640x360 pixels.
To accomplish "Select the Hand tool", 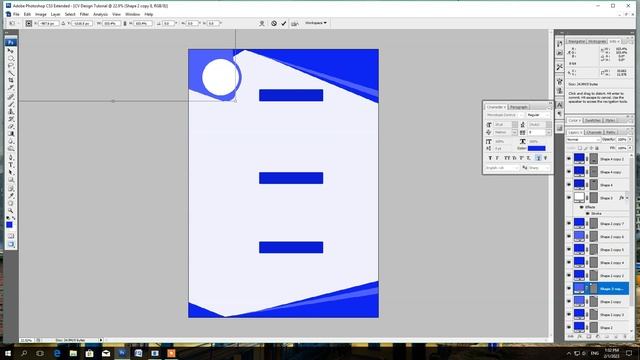I will 11,203.
